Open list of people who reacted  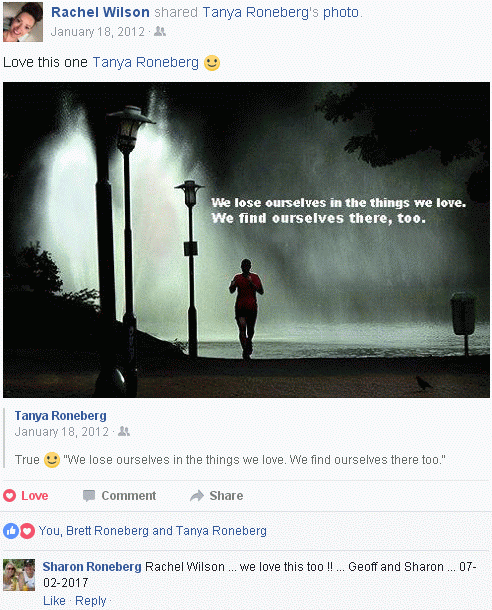click(152, 531)
